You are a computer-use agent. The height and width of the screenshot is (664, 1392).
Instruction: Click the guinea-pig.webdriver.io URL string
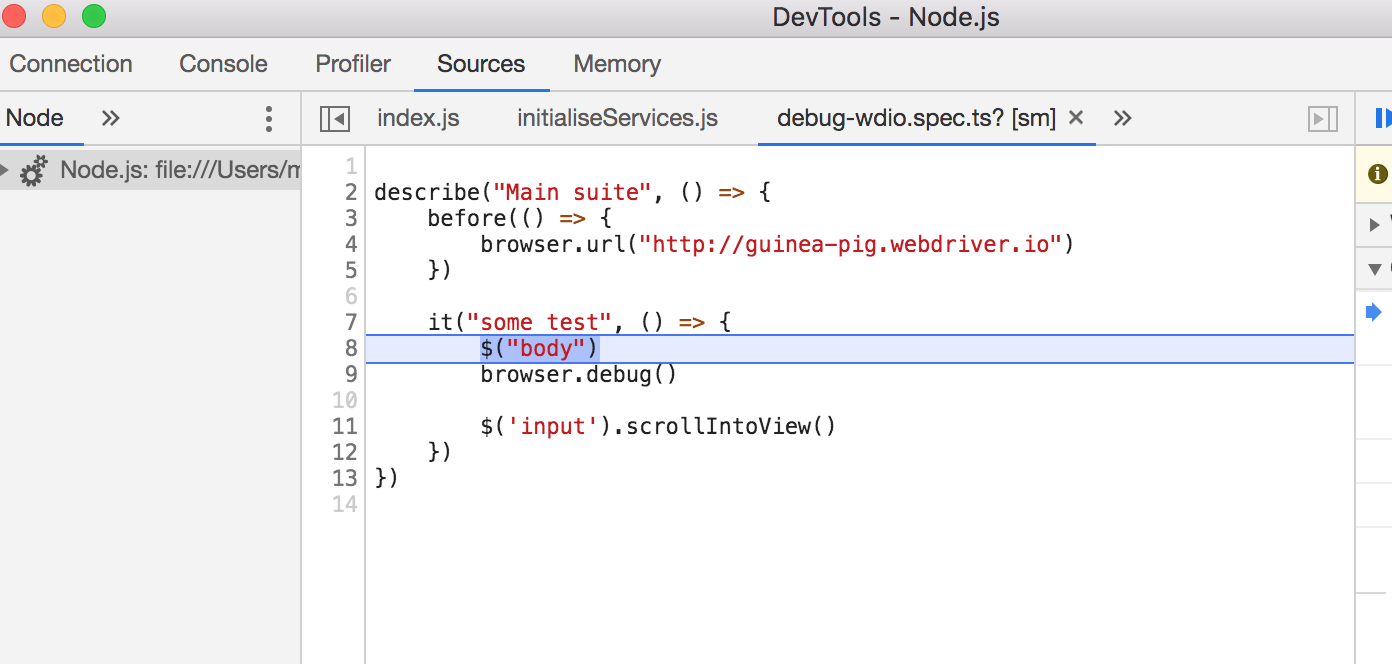click(850, 244)
